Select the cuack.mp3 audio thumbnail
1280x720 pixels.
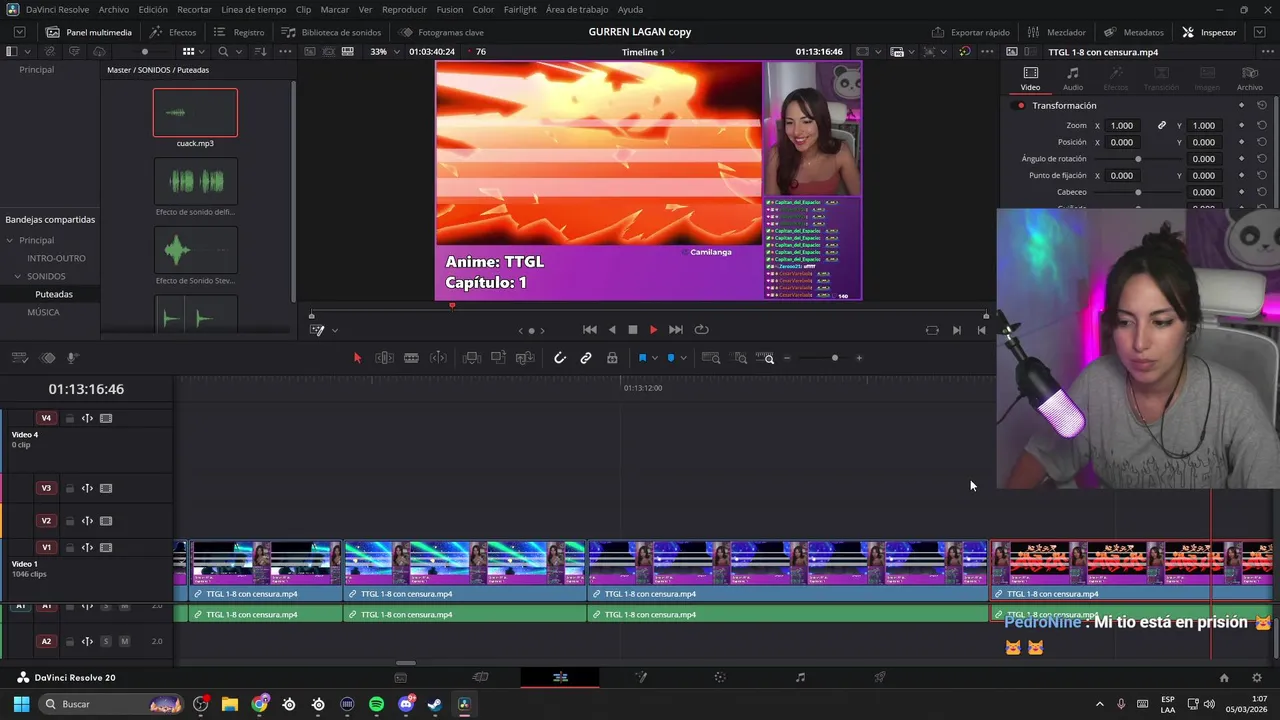[195, 113]
